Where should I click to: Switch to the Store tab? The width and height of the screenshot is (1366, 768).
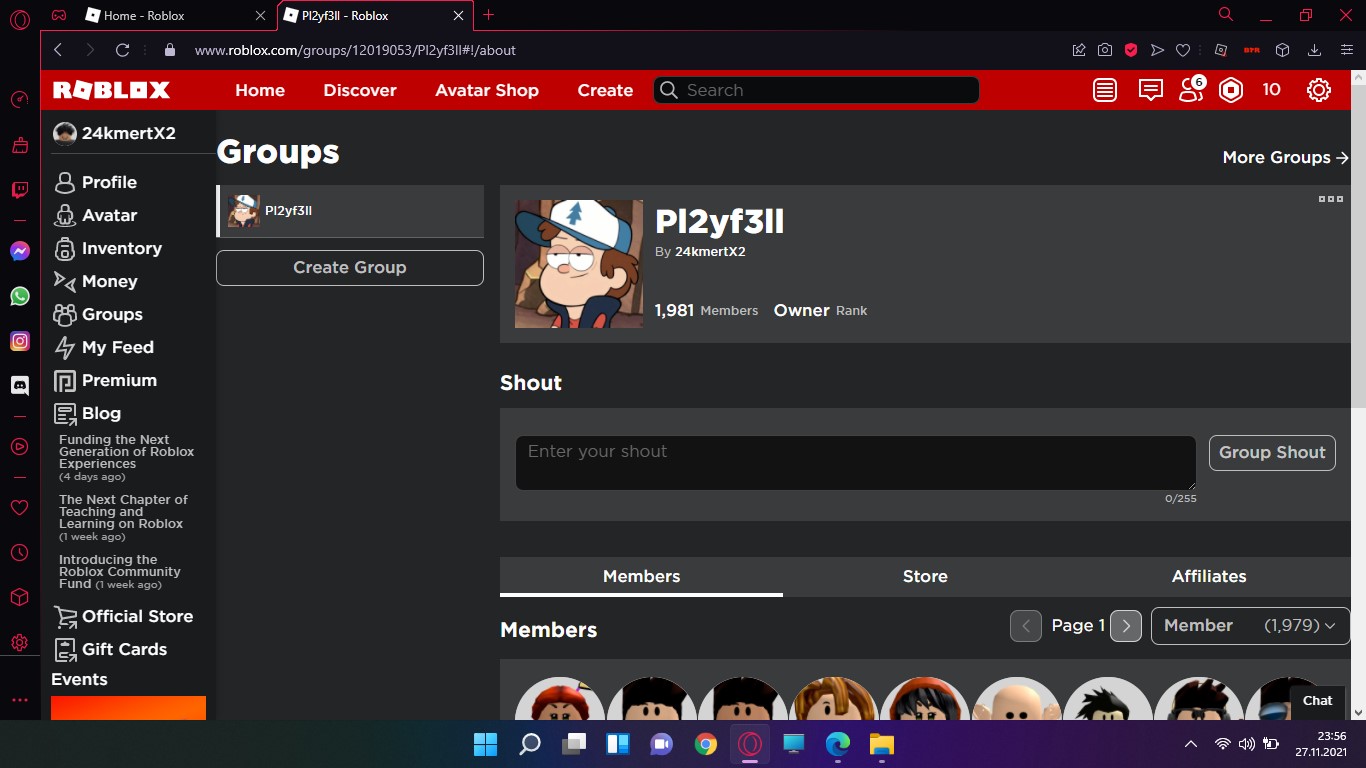(x=925, y=576)
